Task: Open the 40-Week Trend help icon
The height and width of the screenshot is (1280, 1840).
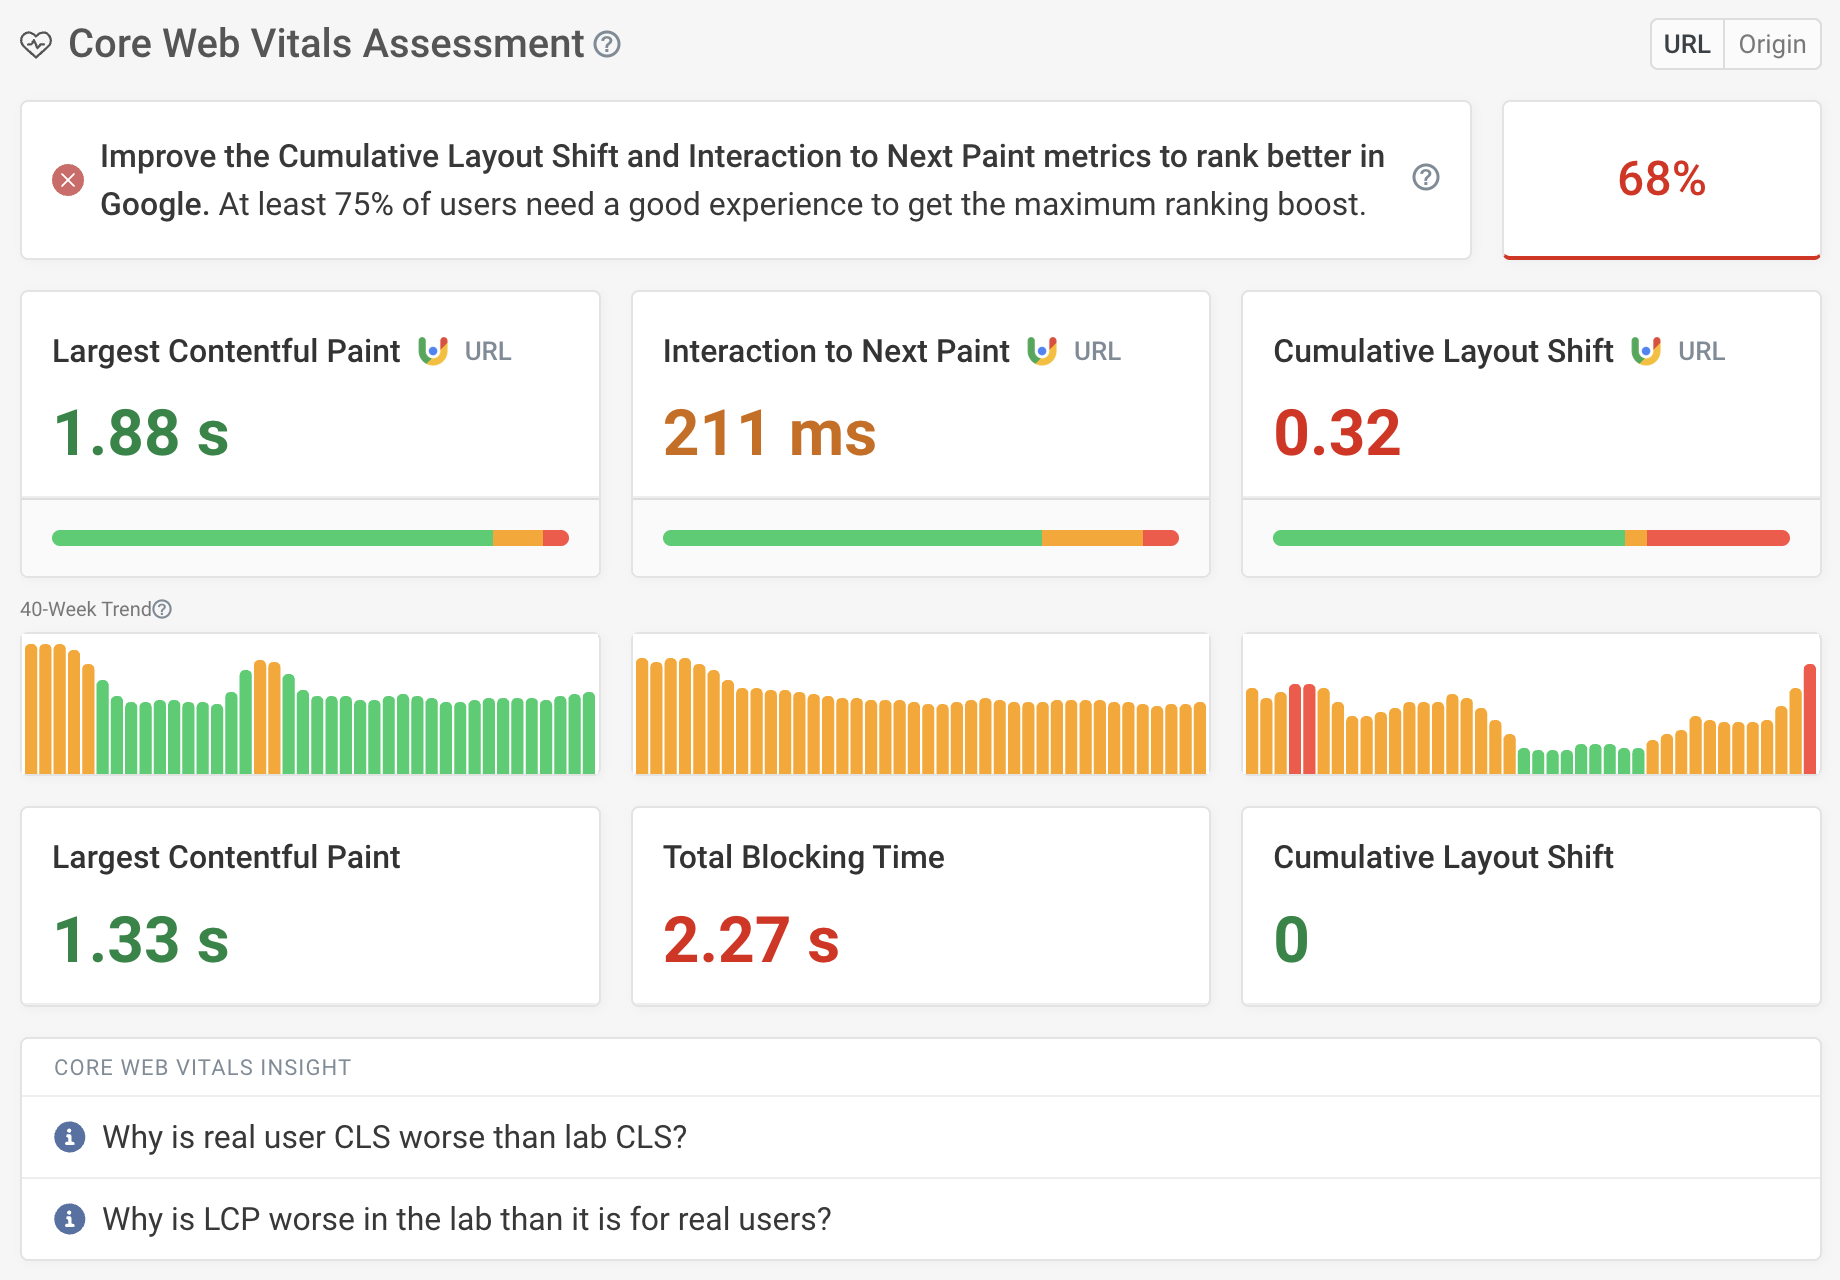Action: pos(163,609)
